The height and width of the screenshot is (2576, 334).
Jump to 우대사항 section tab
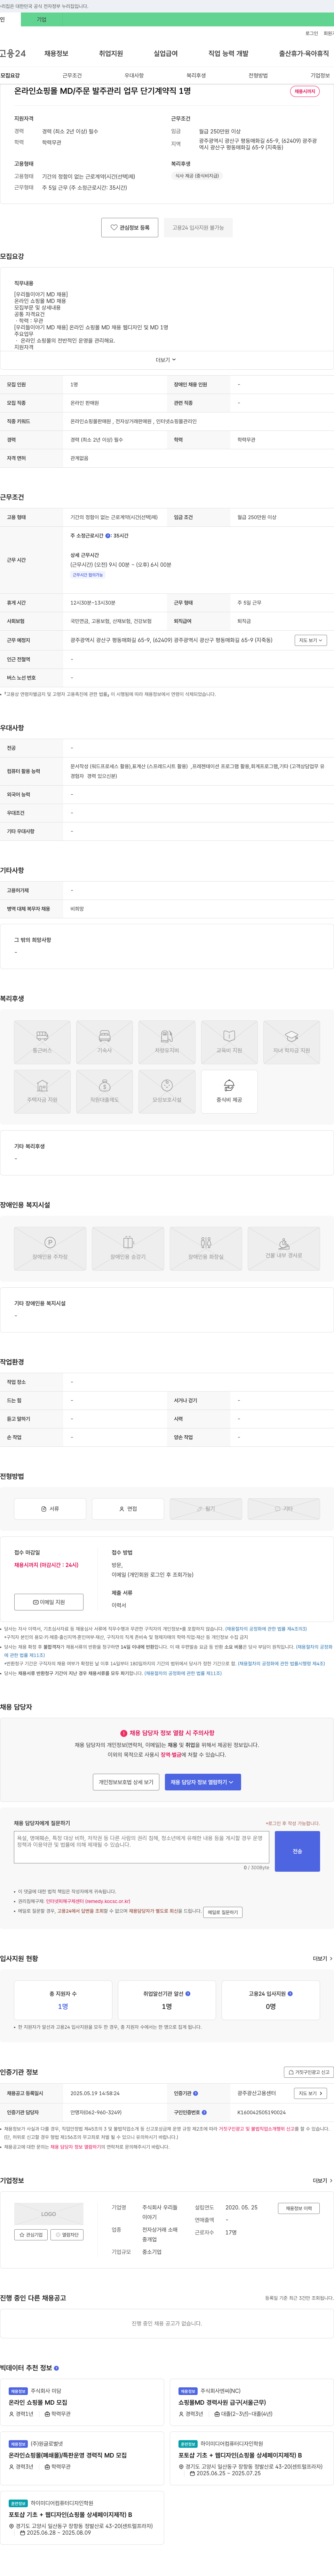[134, 76]
